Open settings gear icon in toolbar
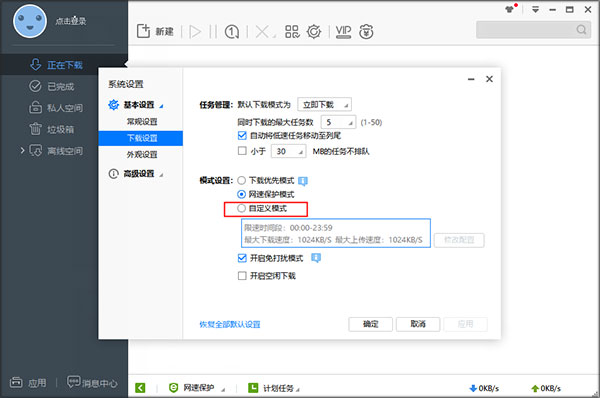The width and height of the screenshot is (600, 398). tap(314, 31)
